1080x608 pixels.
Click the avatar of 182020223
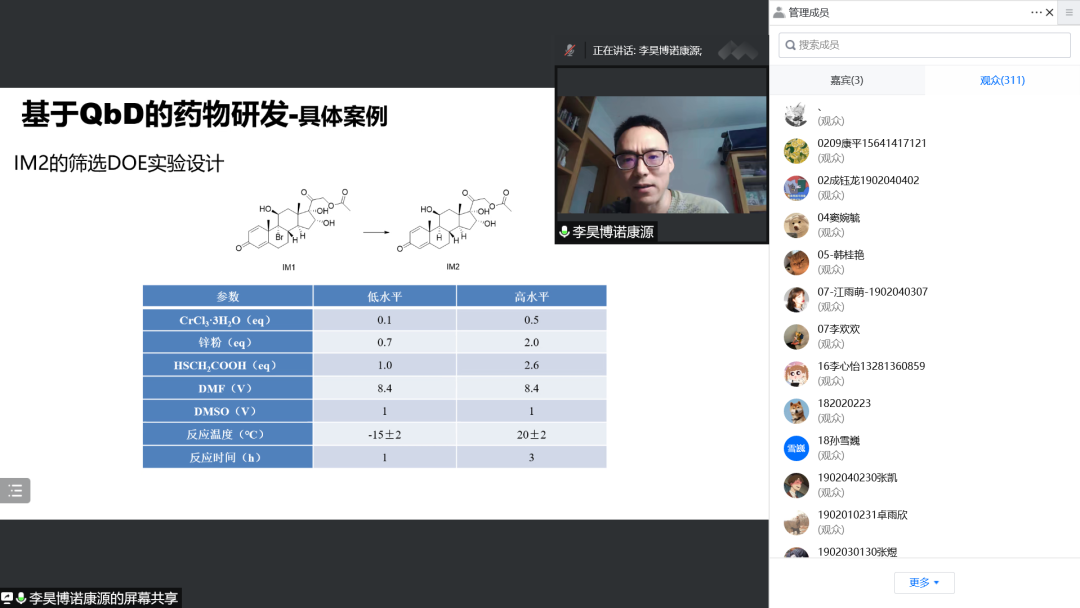[796, 411]
